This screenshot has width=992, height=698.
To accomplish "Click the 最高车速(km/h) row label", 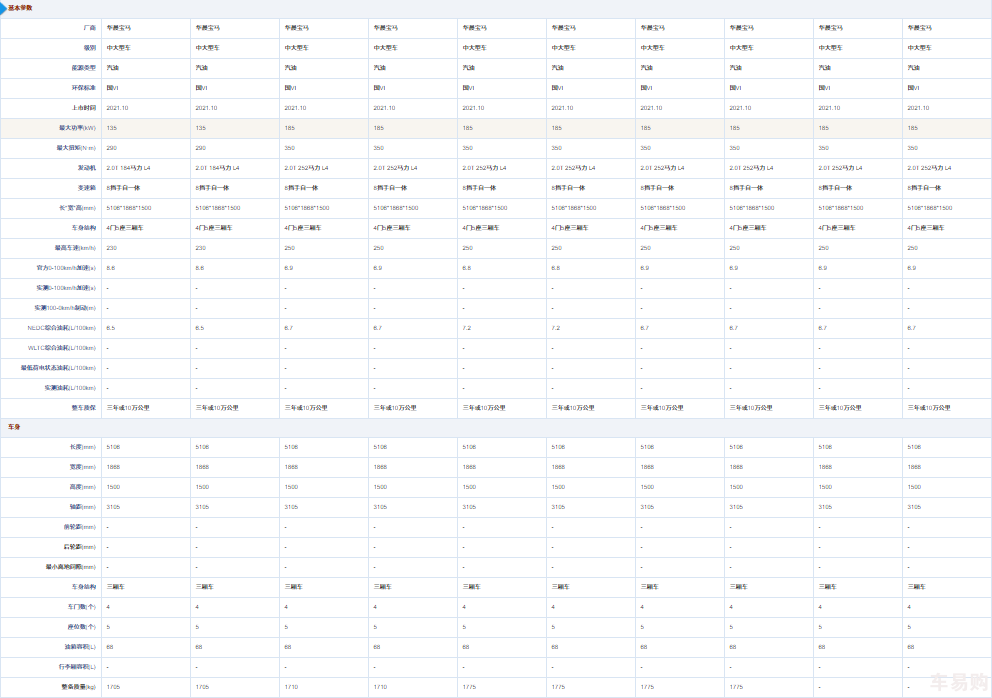I will [75, 248].
